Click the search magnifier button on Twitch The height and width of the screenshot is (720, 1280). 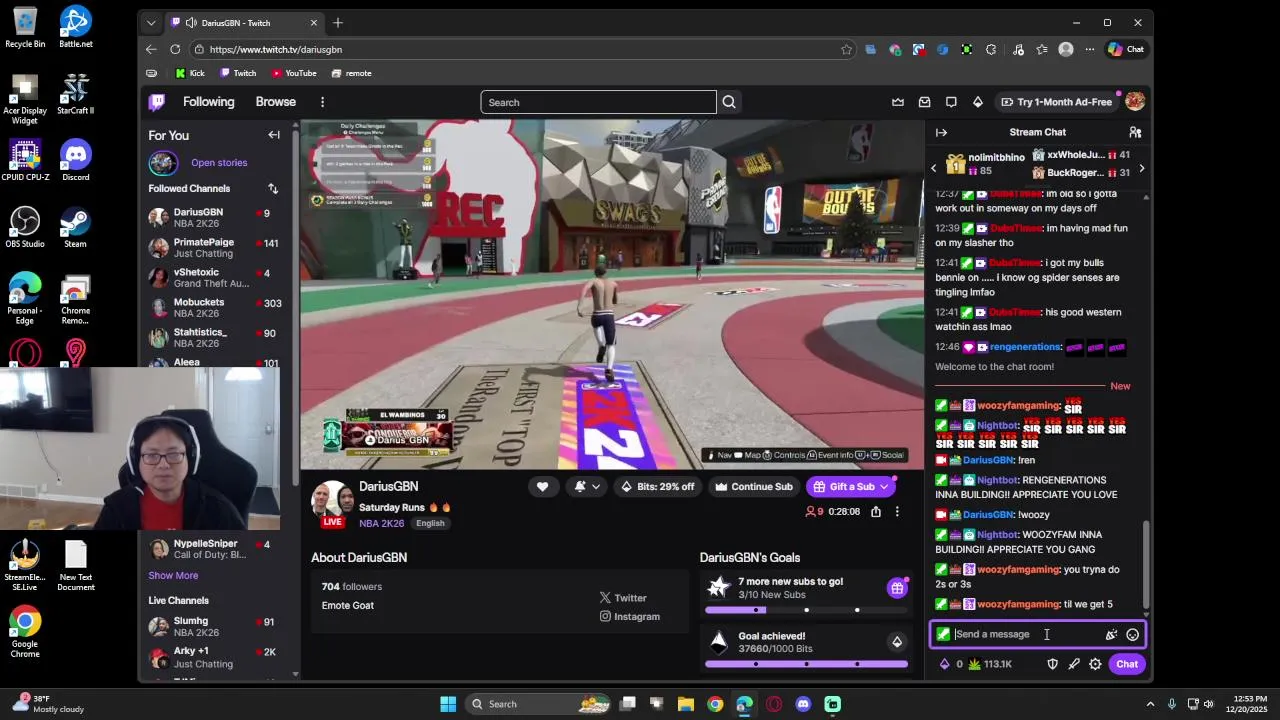point(729,102)
